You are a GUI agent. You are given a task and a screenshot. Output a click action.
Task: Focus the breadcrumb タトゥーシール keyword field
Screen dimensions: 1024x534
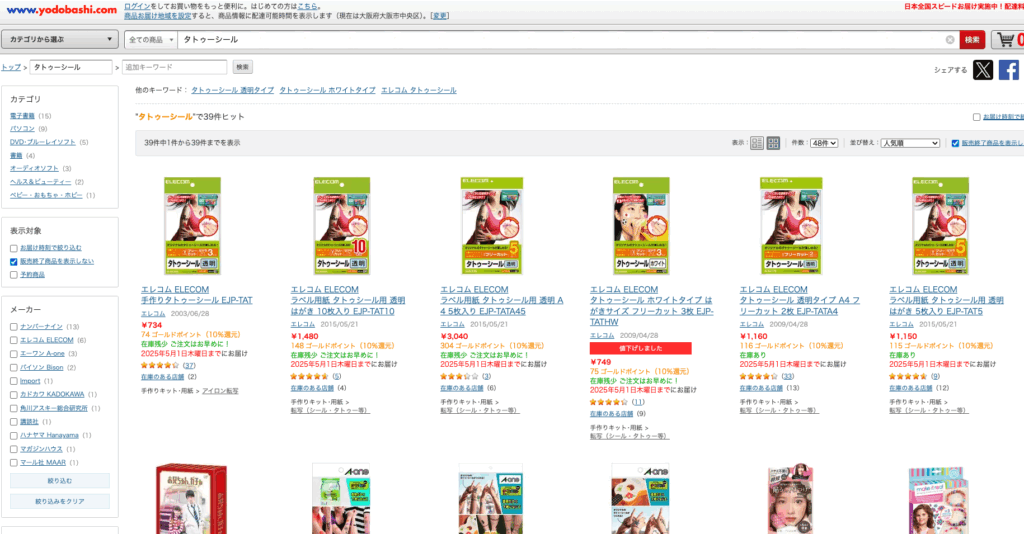71,67
